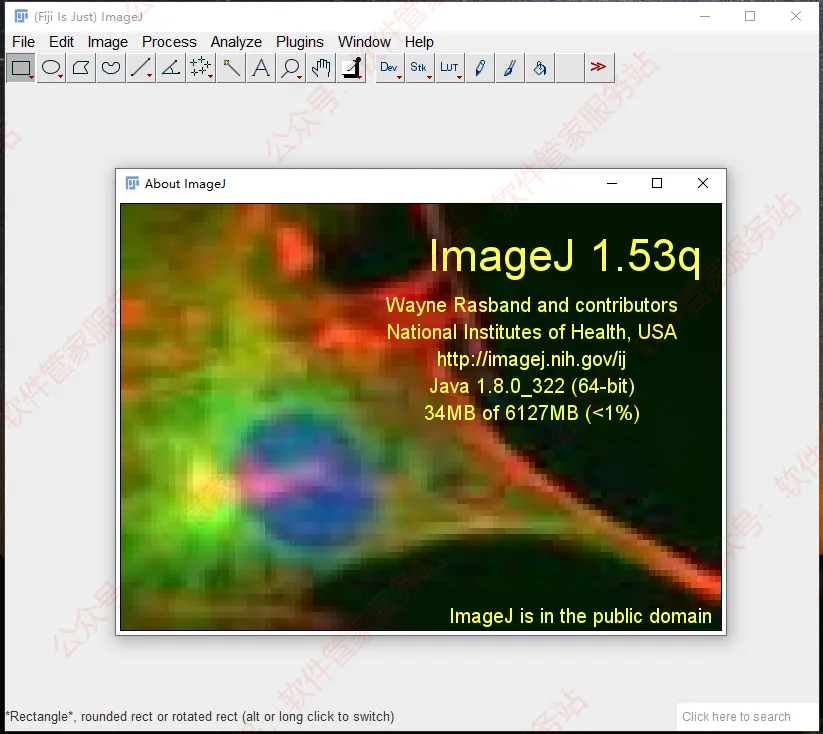
Task: Select the Oval selection tool
Action: tap(51, 68)
